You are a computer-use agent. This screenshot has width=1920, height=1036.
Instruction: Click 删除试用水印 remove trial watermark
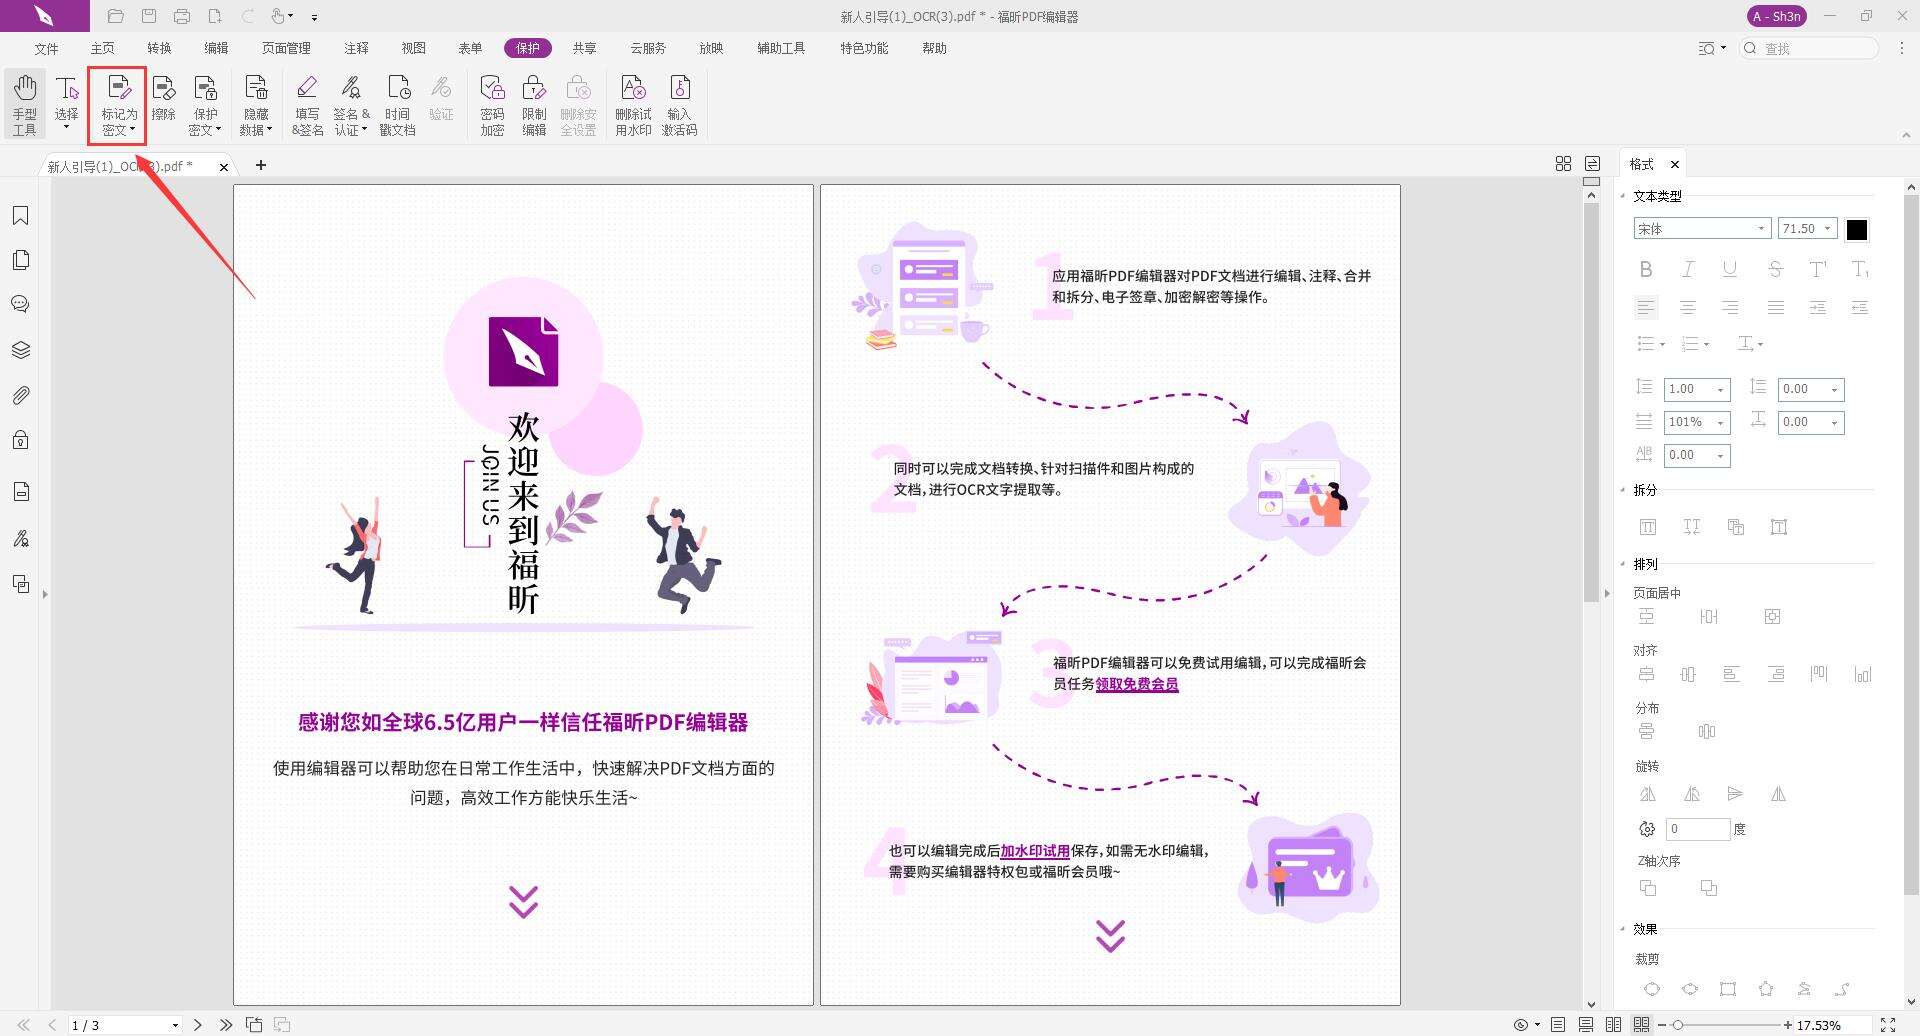click(x=633, y=104)
